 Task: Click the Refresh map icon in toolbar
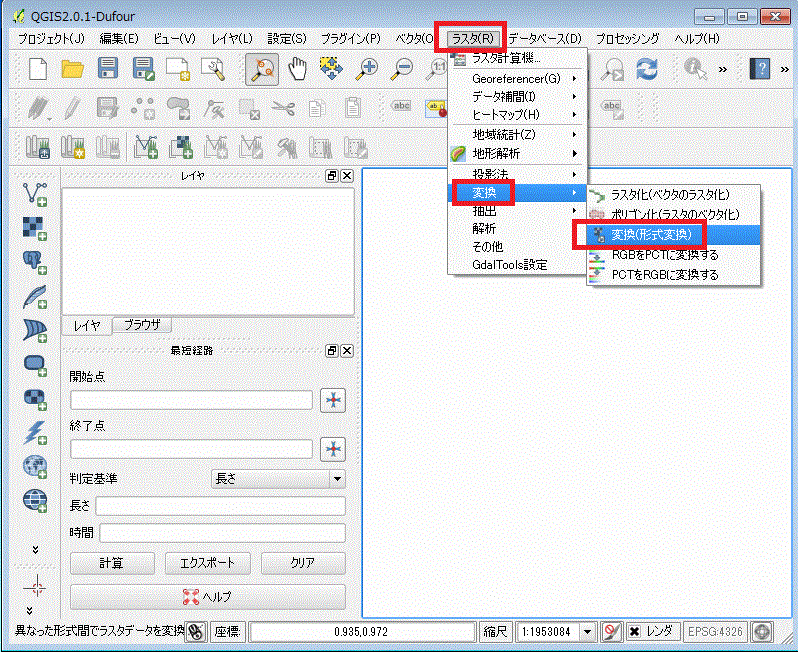click(x=647, y=68)
